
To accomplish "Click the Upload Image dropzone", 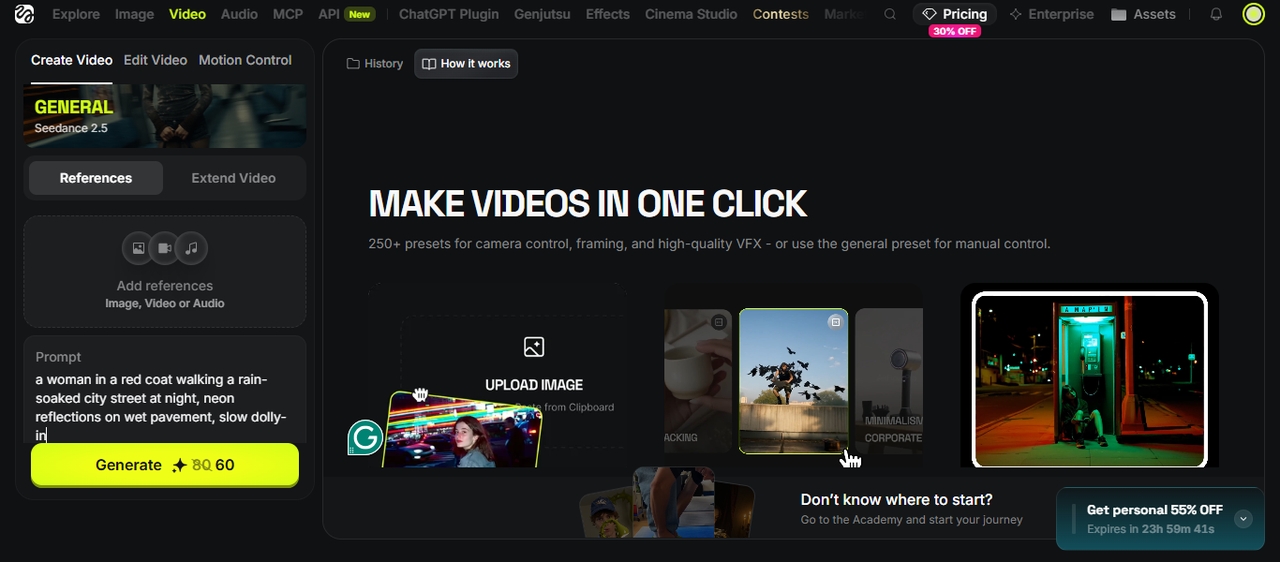I will click(516, 382).
